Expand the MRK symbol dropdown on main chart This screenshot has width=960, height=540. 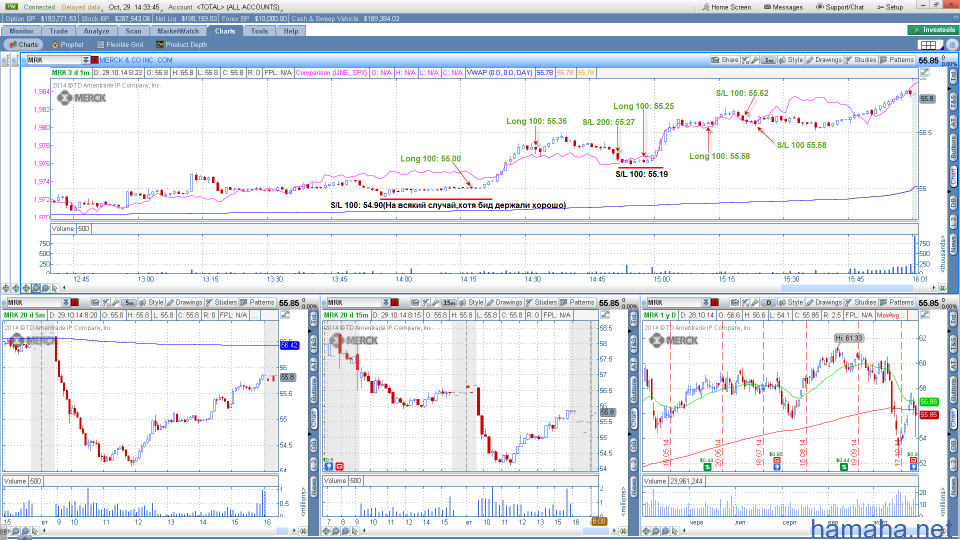point(86,60)
